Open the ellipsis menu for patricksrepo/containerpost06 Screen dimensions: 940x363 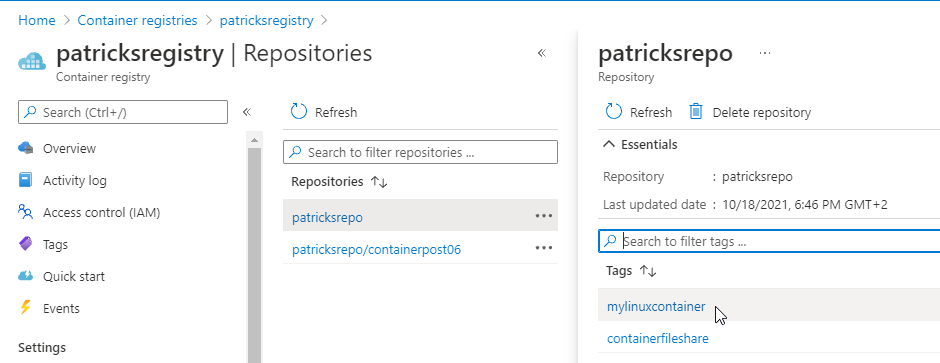pyautogui.click(x=544, y=247)
